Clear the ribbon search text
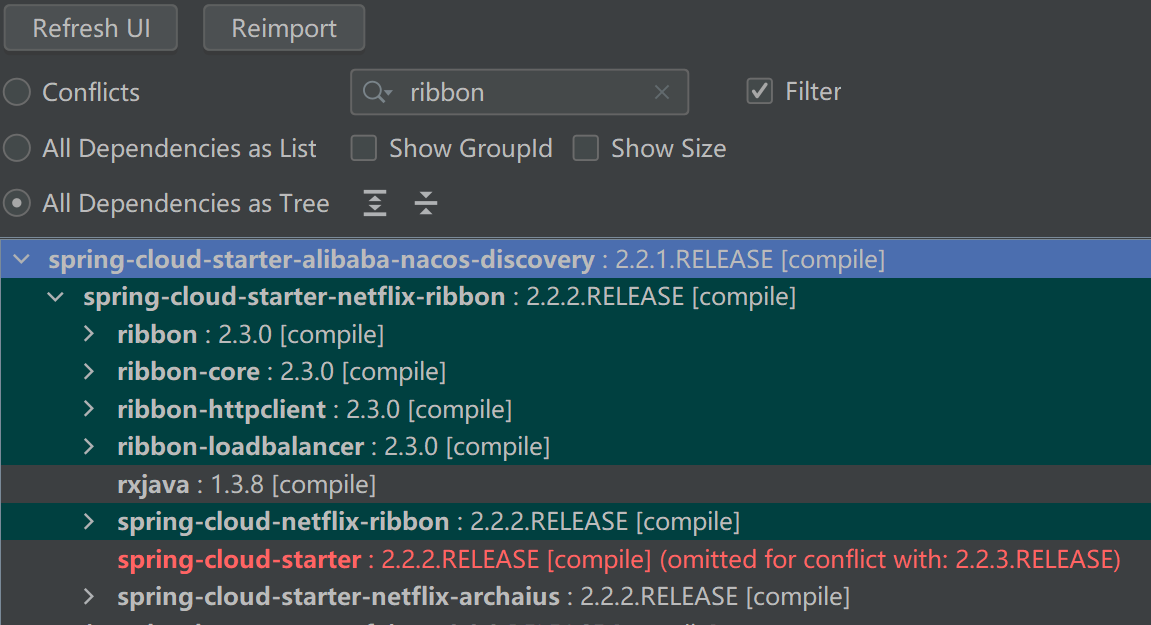The image size is (1151, 625). [x=661, y=92]
